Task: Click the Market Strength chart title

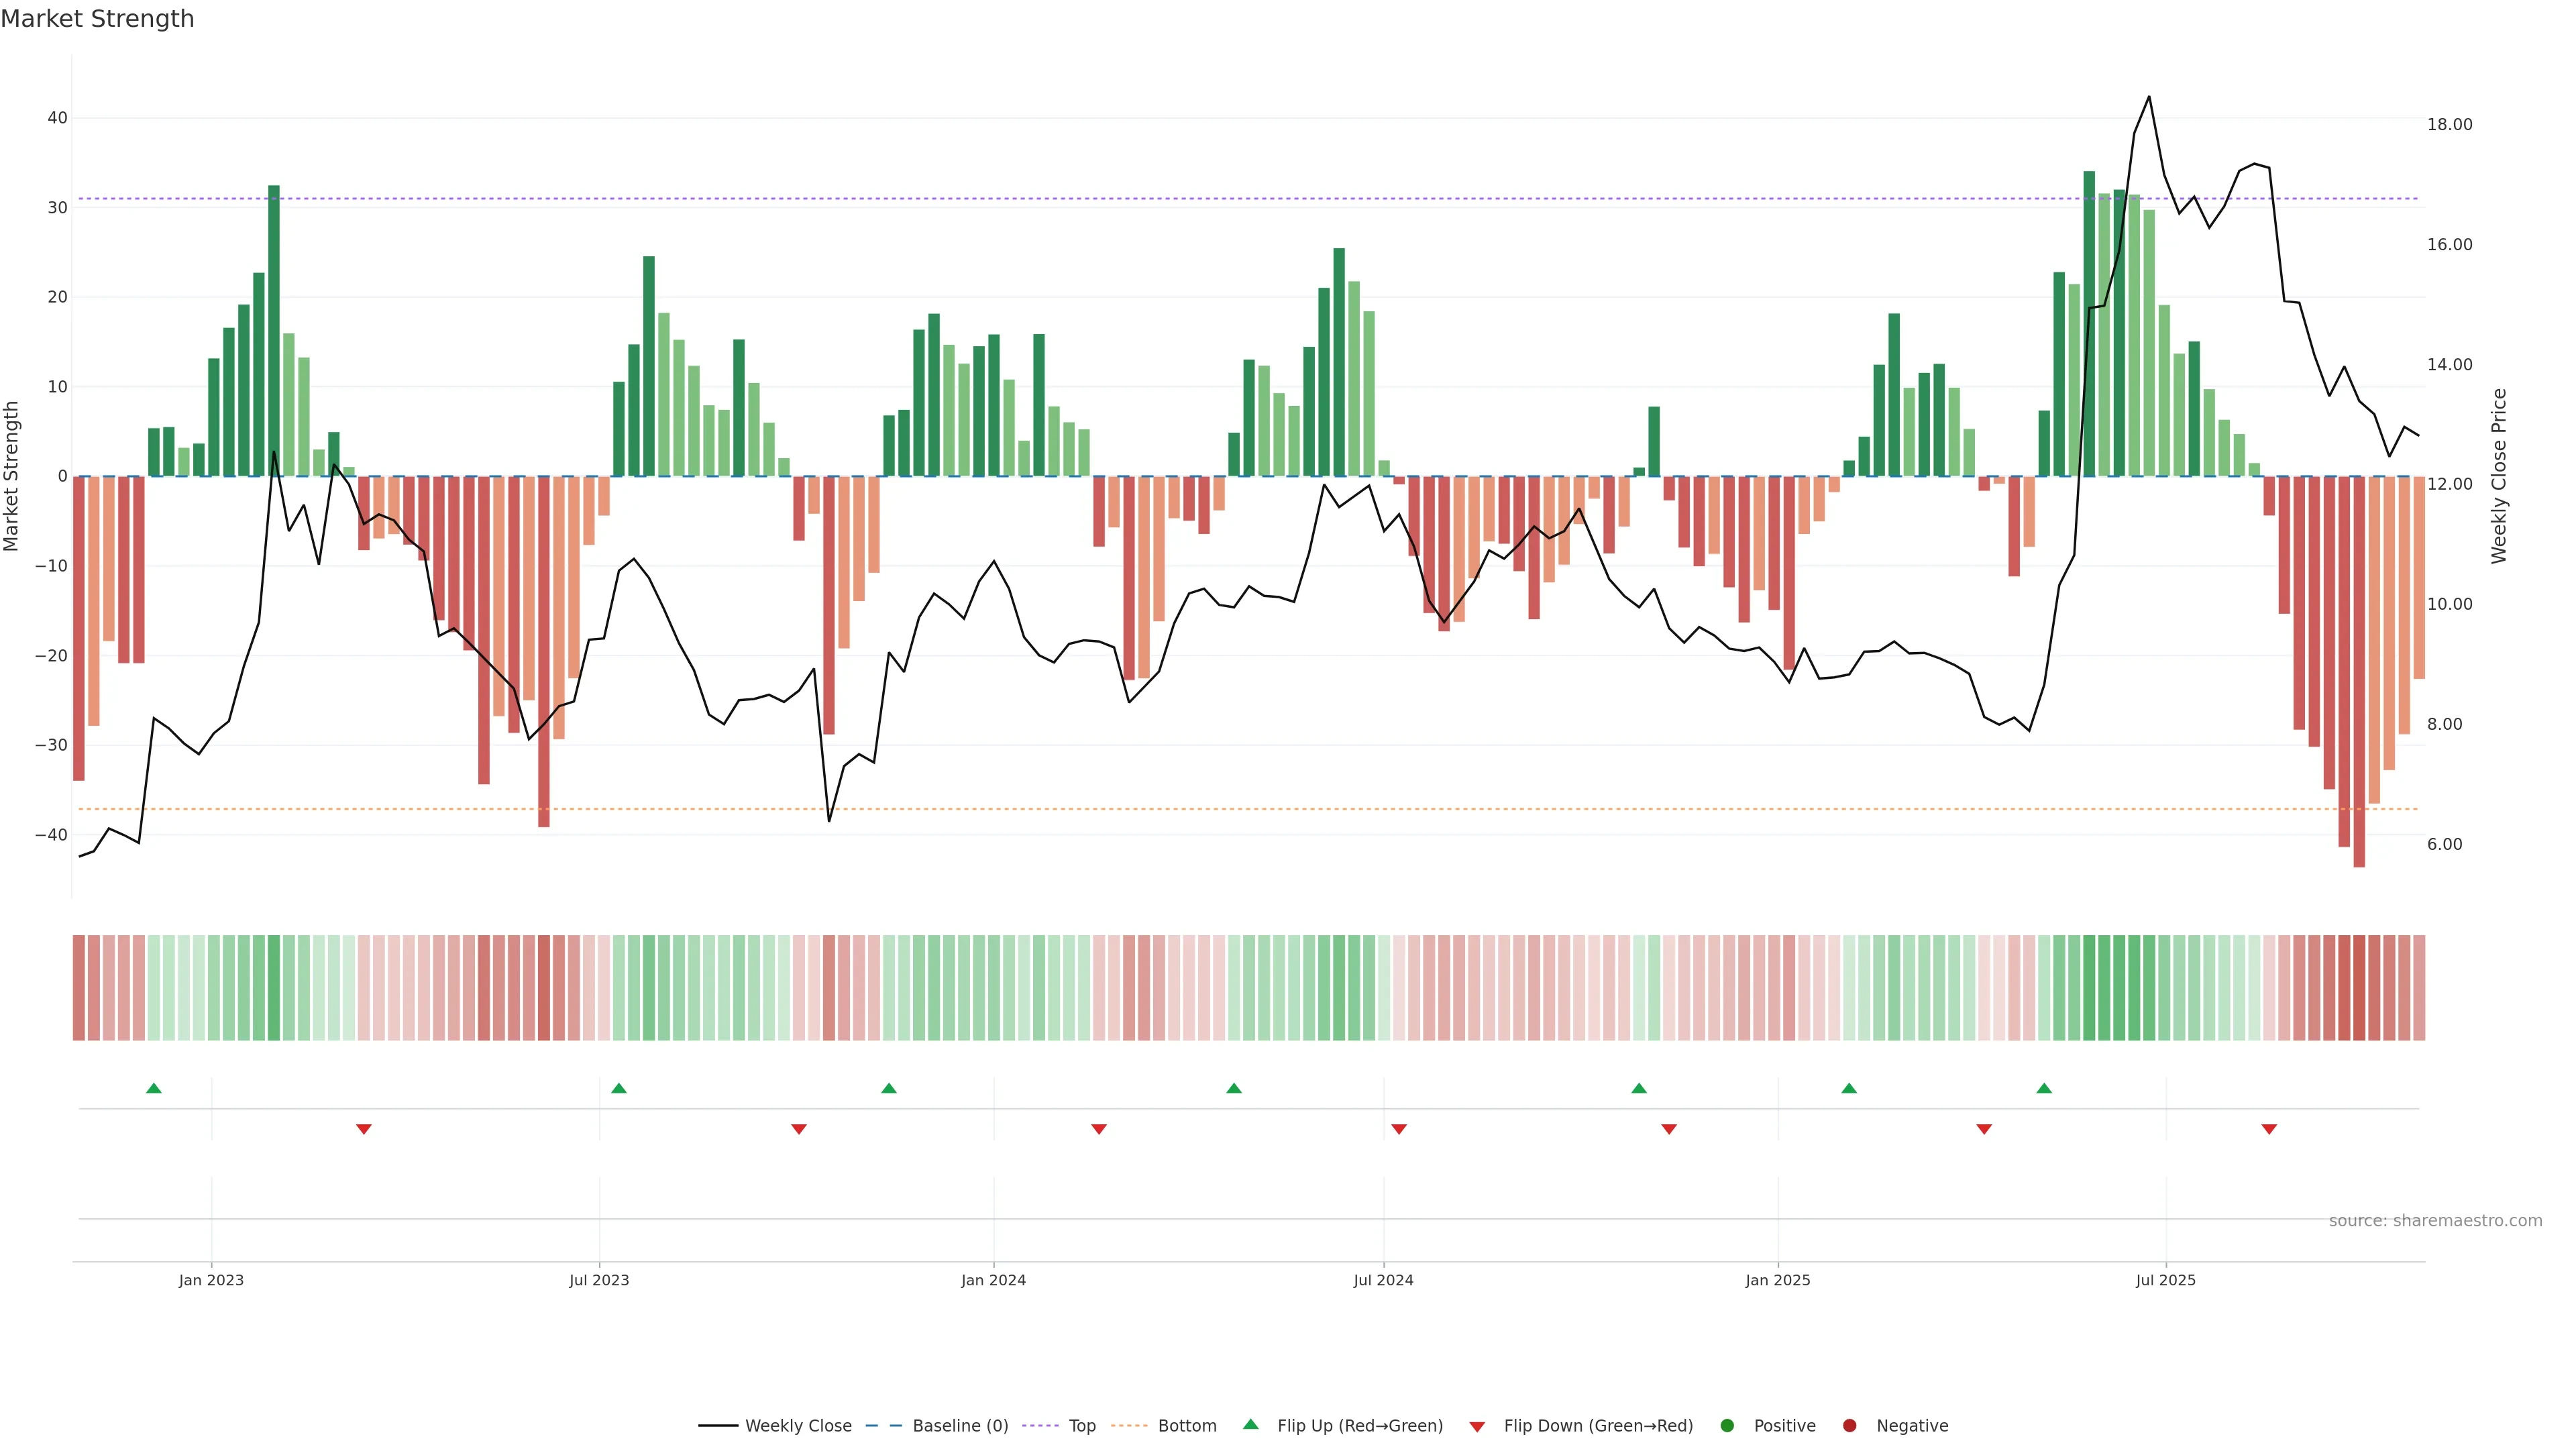Action: (x=97, y=19)
